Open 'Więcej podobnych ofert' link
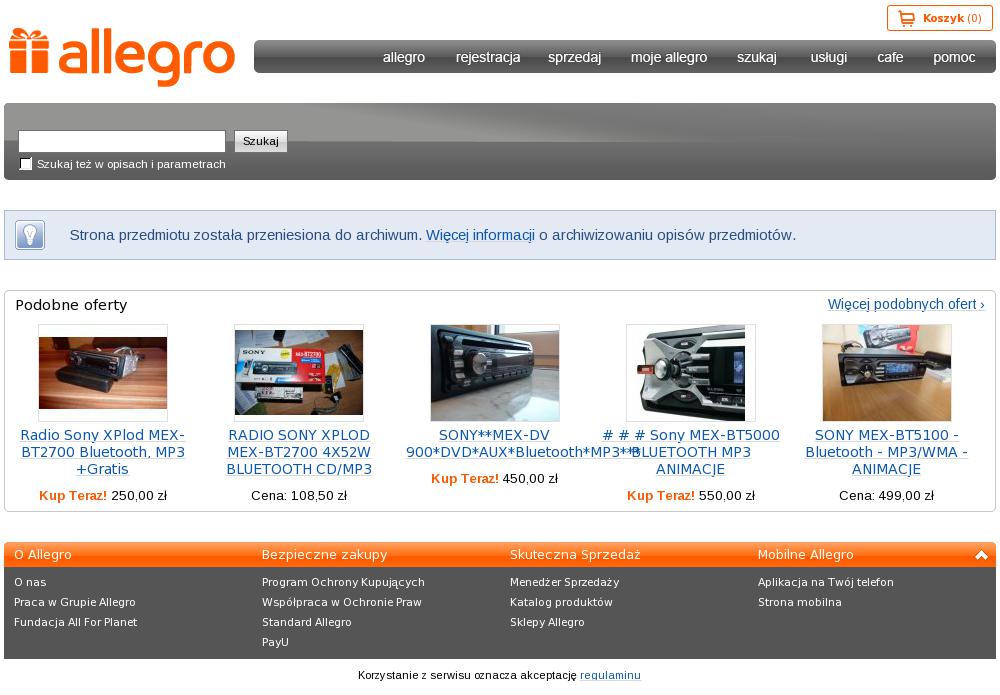This screenshot has height=695, width=1000. pos(906,304)
